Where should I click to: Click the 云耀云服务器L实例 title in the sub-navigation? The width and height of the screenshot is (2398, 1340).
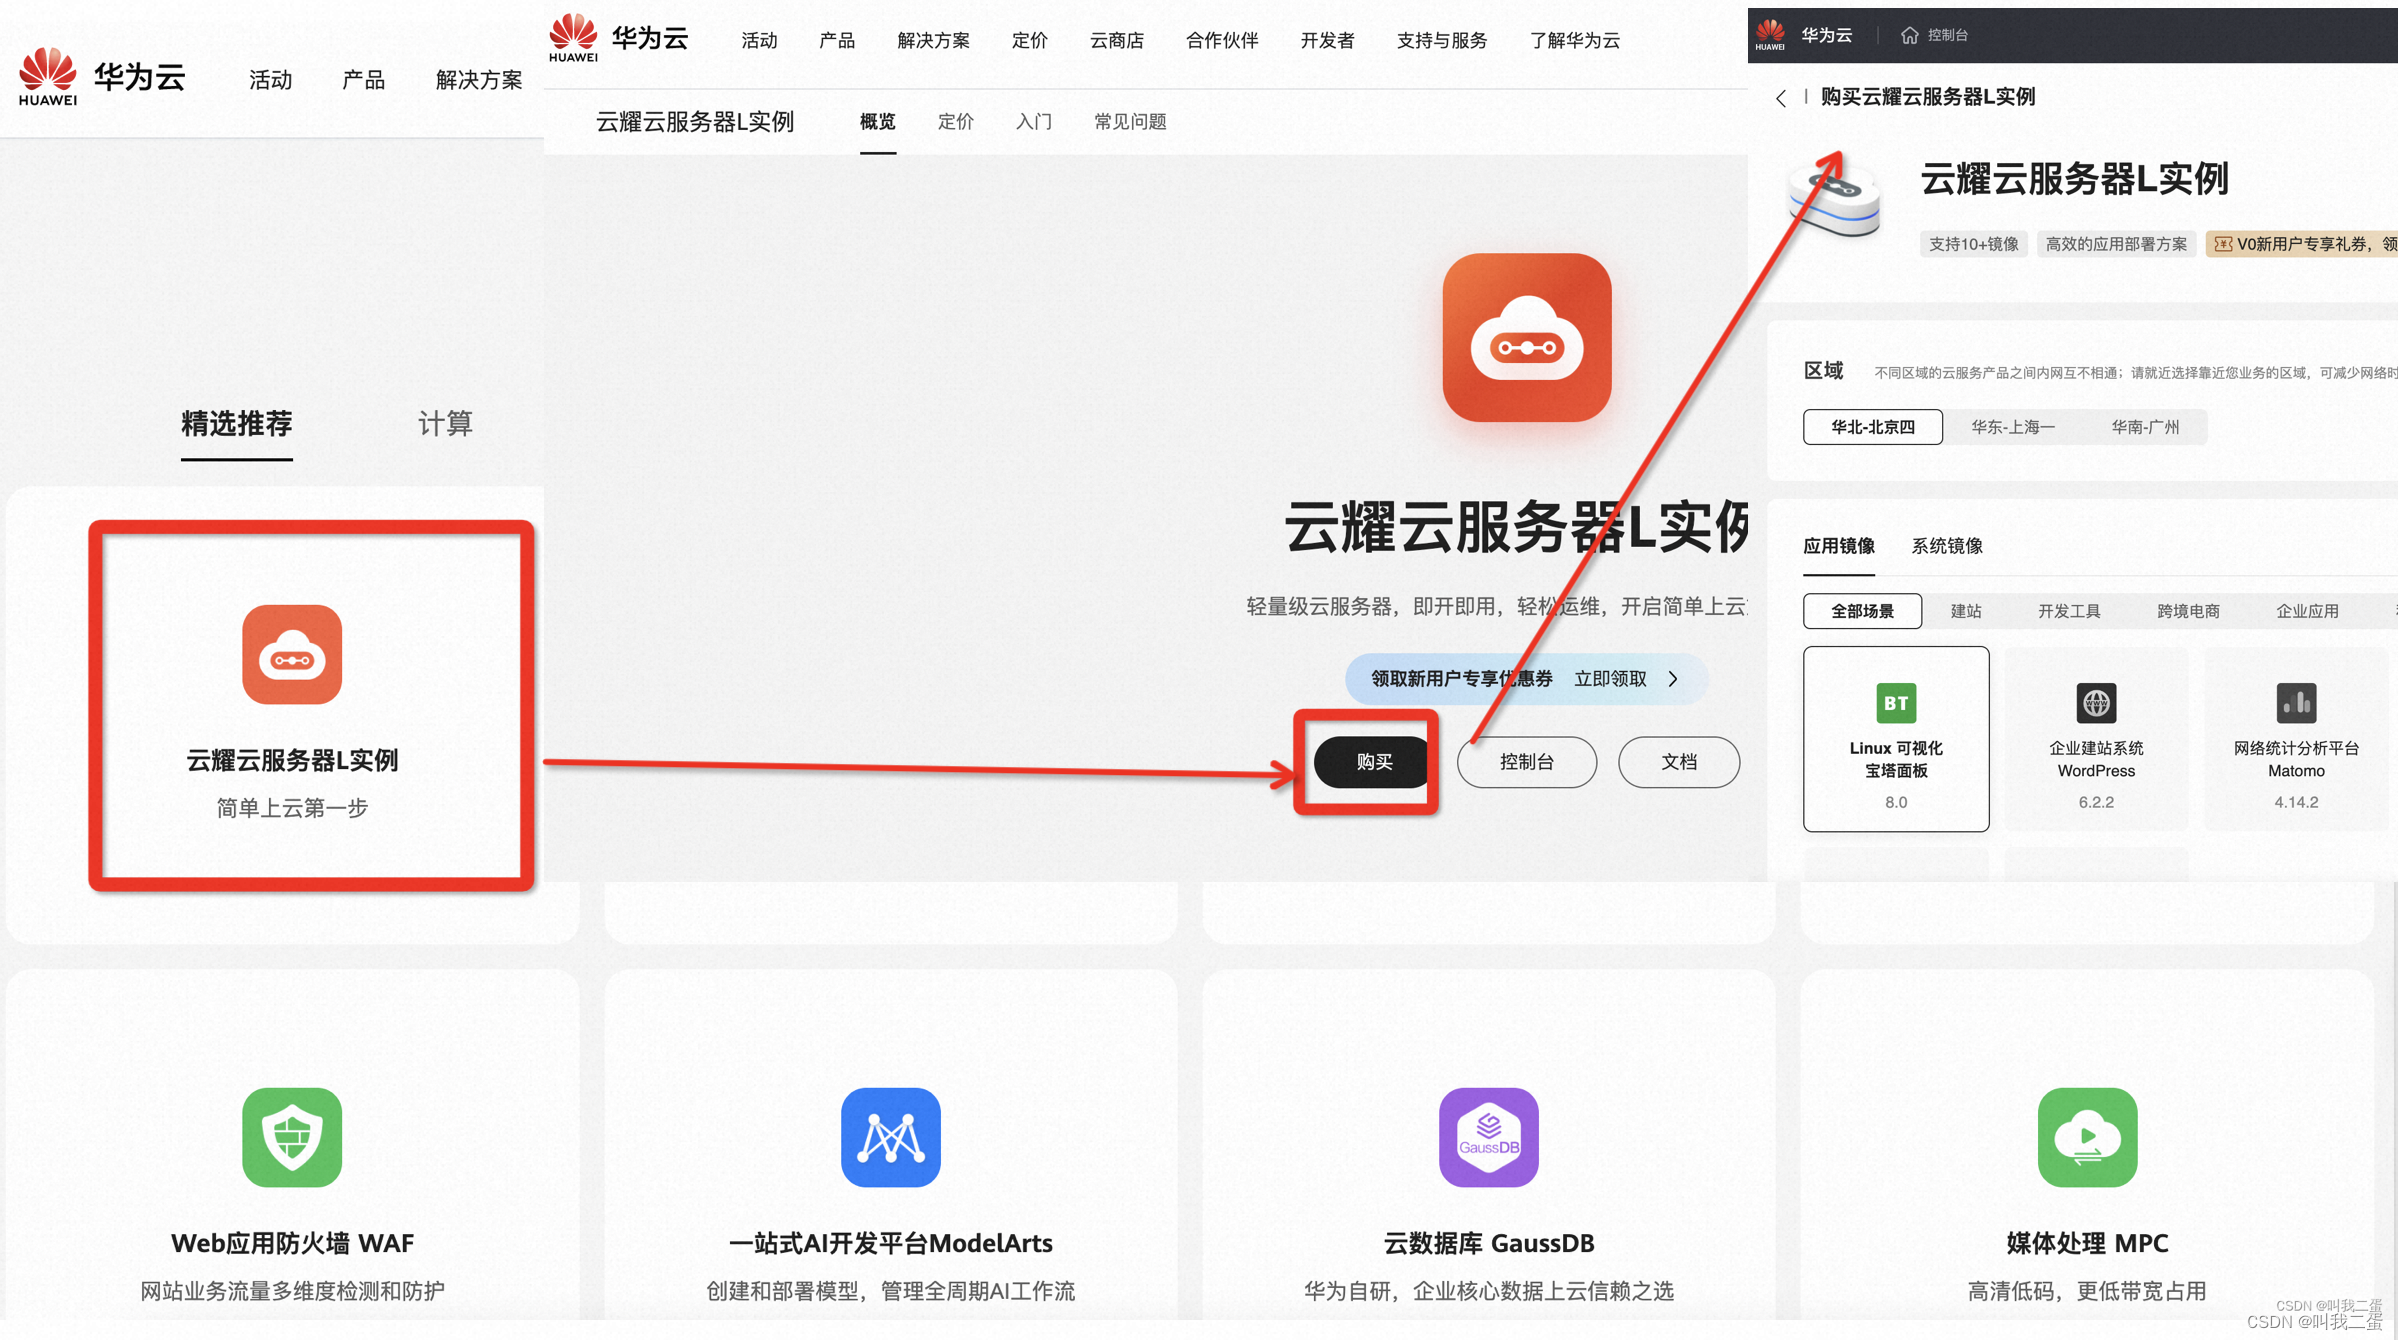point(694,122)
